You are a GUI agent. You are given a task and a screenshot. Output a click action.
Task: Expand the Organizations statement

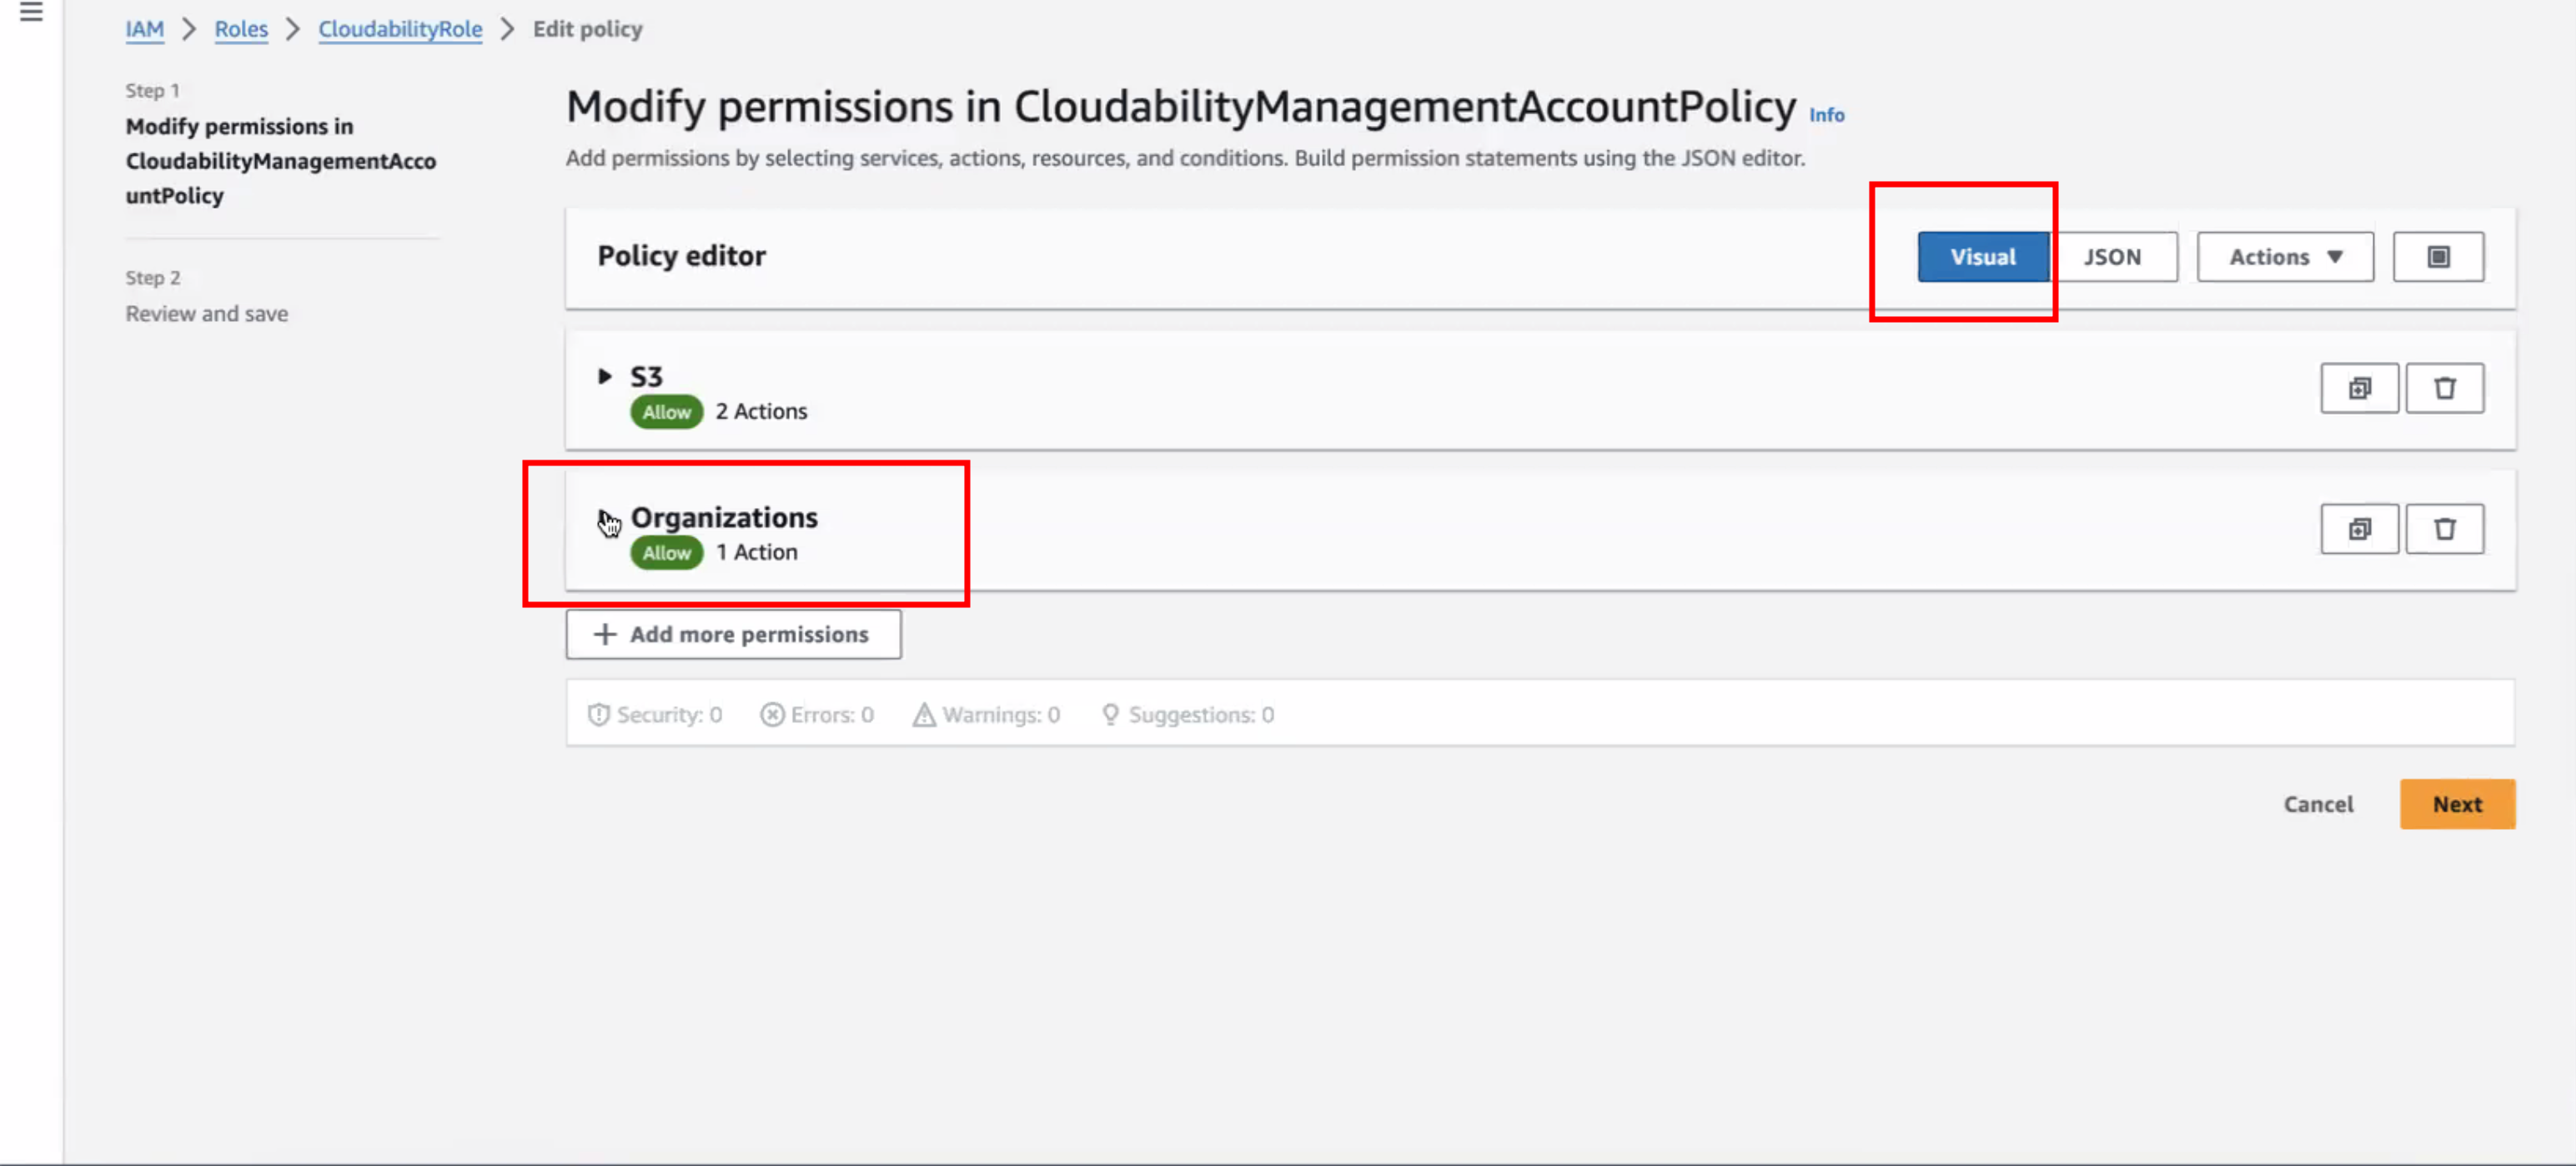(606, 518)
